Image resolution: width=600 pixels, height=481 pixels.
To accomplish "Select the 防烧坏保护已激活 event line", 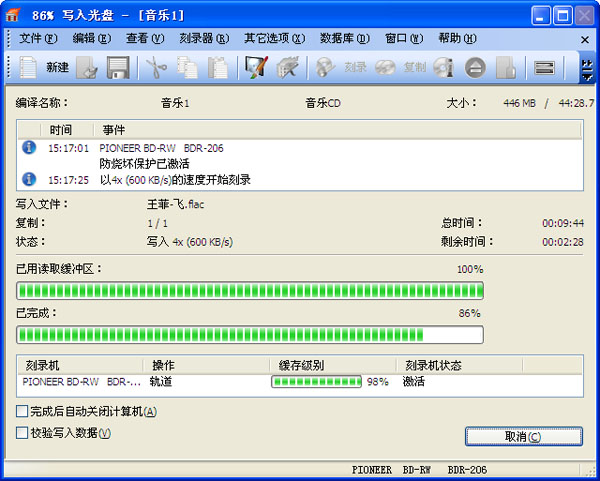I will pyautogui.click(x=144, y=164).
